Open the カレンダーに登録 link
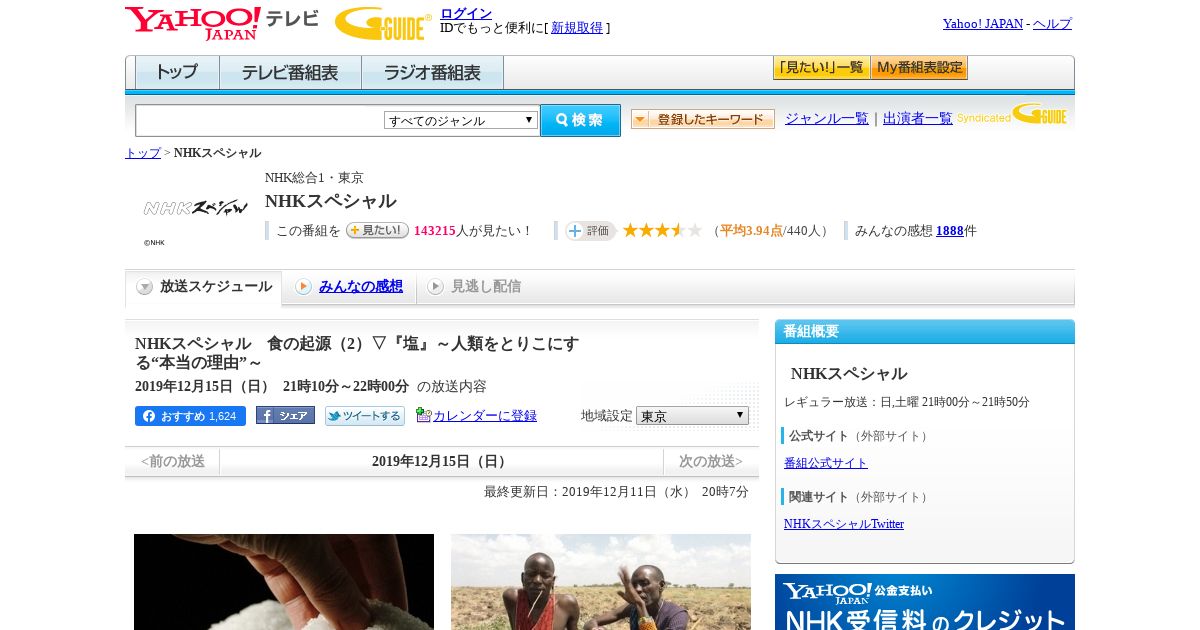Image resolution: width=1200 pixels, height=630 pixels. tap(485, 416)
